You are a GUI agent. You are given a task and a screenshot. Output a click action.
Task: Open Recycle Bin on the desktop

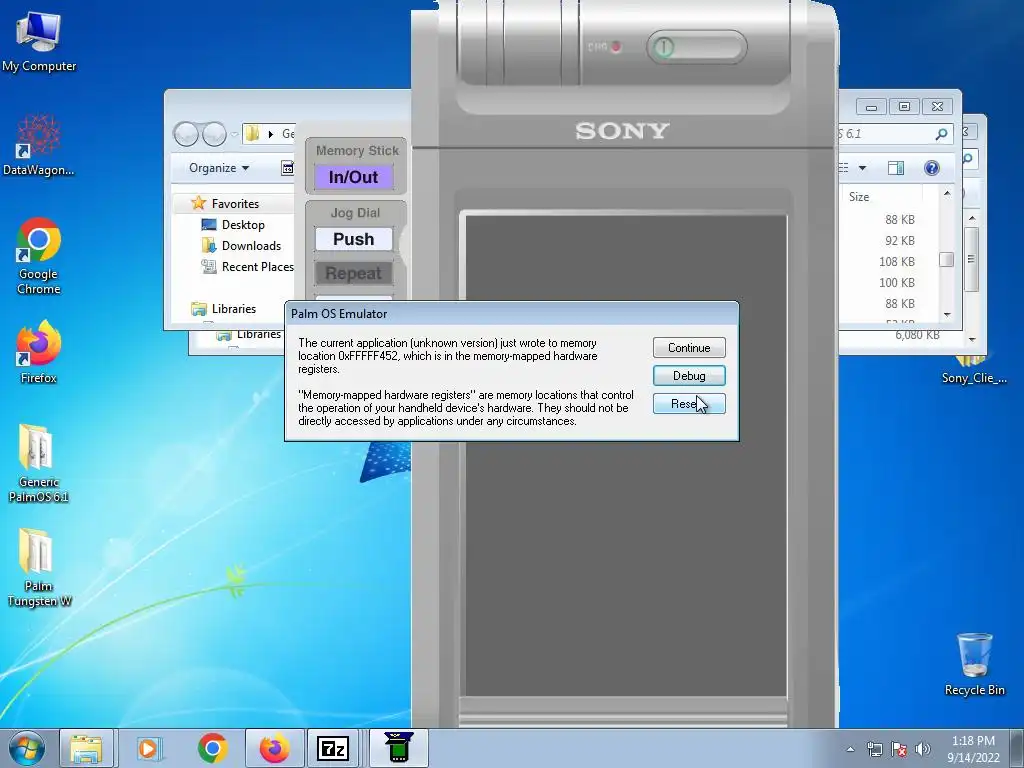click(x=974, y=664)
